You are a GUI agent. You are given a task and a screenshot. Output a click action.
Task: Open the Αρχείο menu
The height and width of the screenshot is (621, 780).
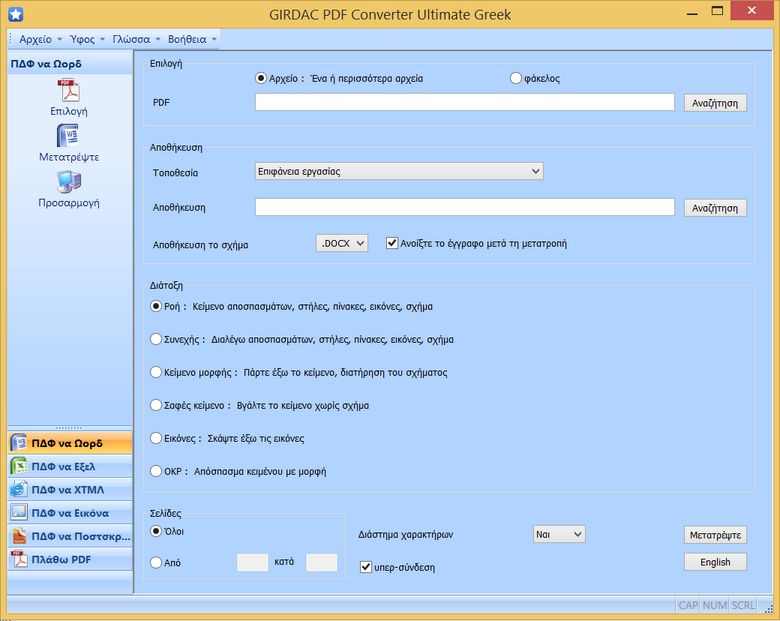40,39
